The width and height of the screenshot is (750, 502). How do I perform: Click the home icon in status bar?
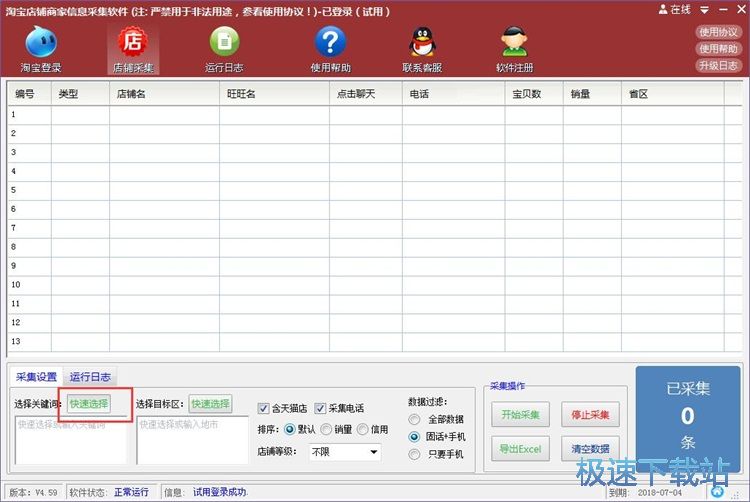pyautogui.click(x=717, y=491)
